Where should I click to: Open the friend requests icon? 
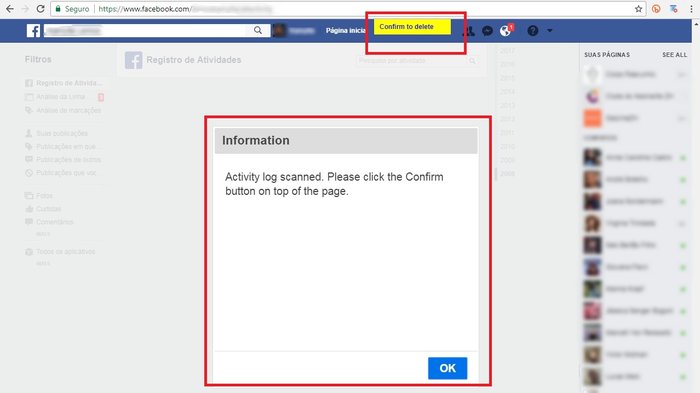(468, 31)
